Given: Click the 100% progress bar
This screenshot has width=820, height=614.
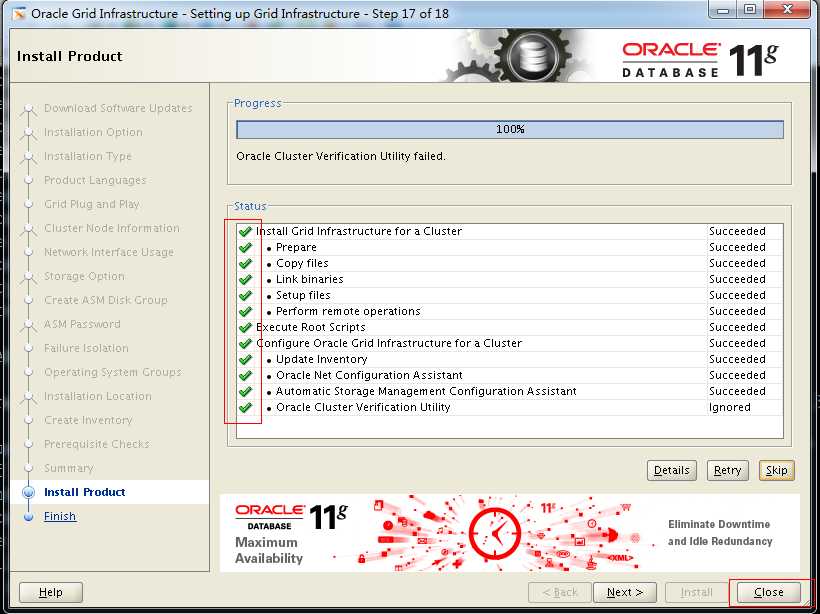Looking at the screenshot, I should click(x=510, y=129).
